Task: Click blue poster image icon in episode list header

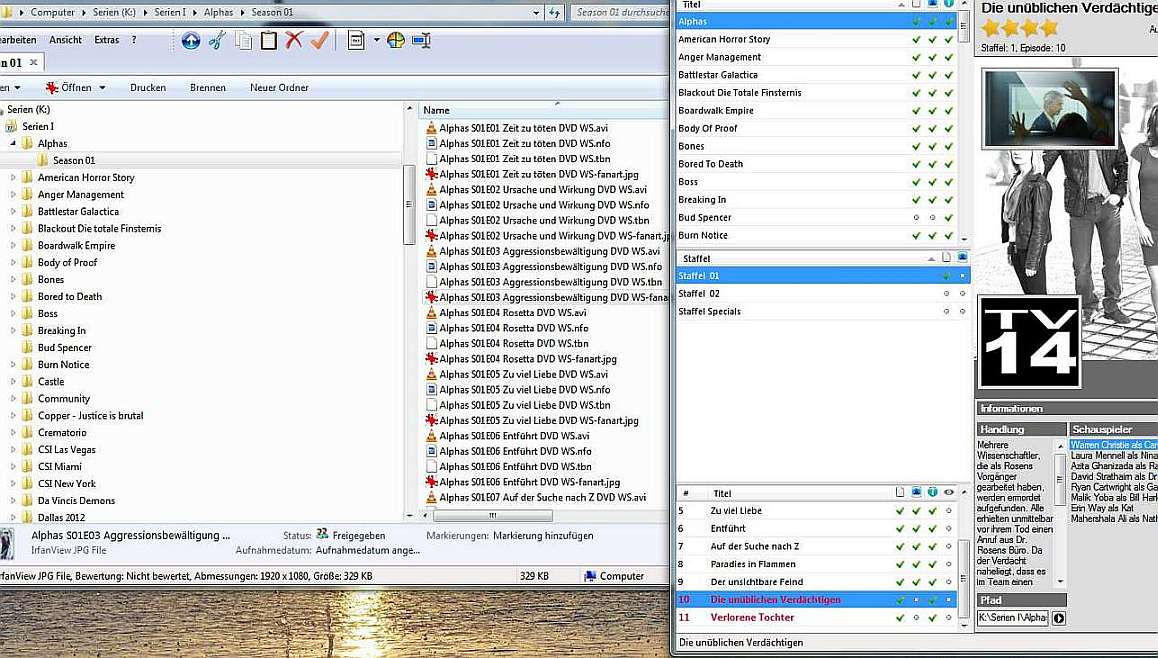Action: click(917, 493)
